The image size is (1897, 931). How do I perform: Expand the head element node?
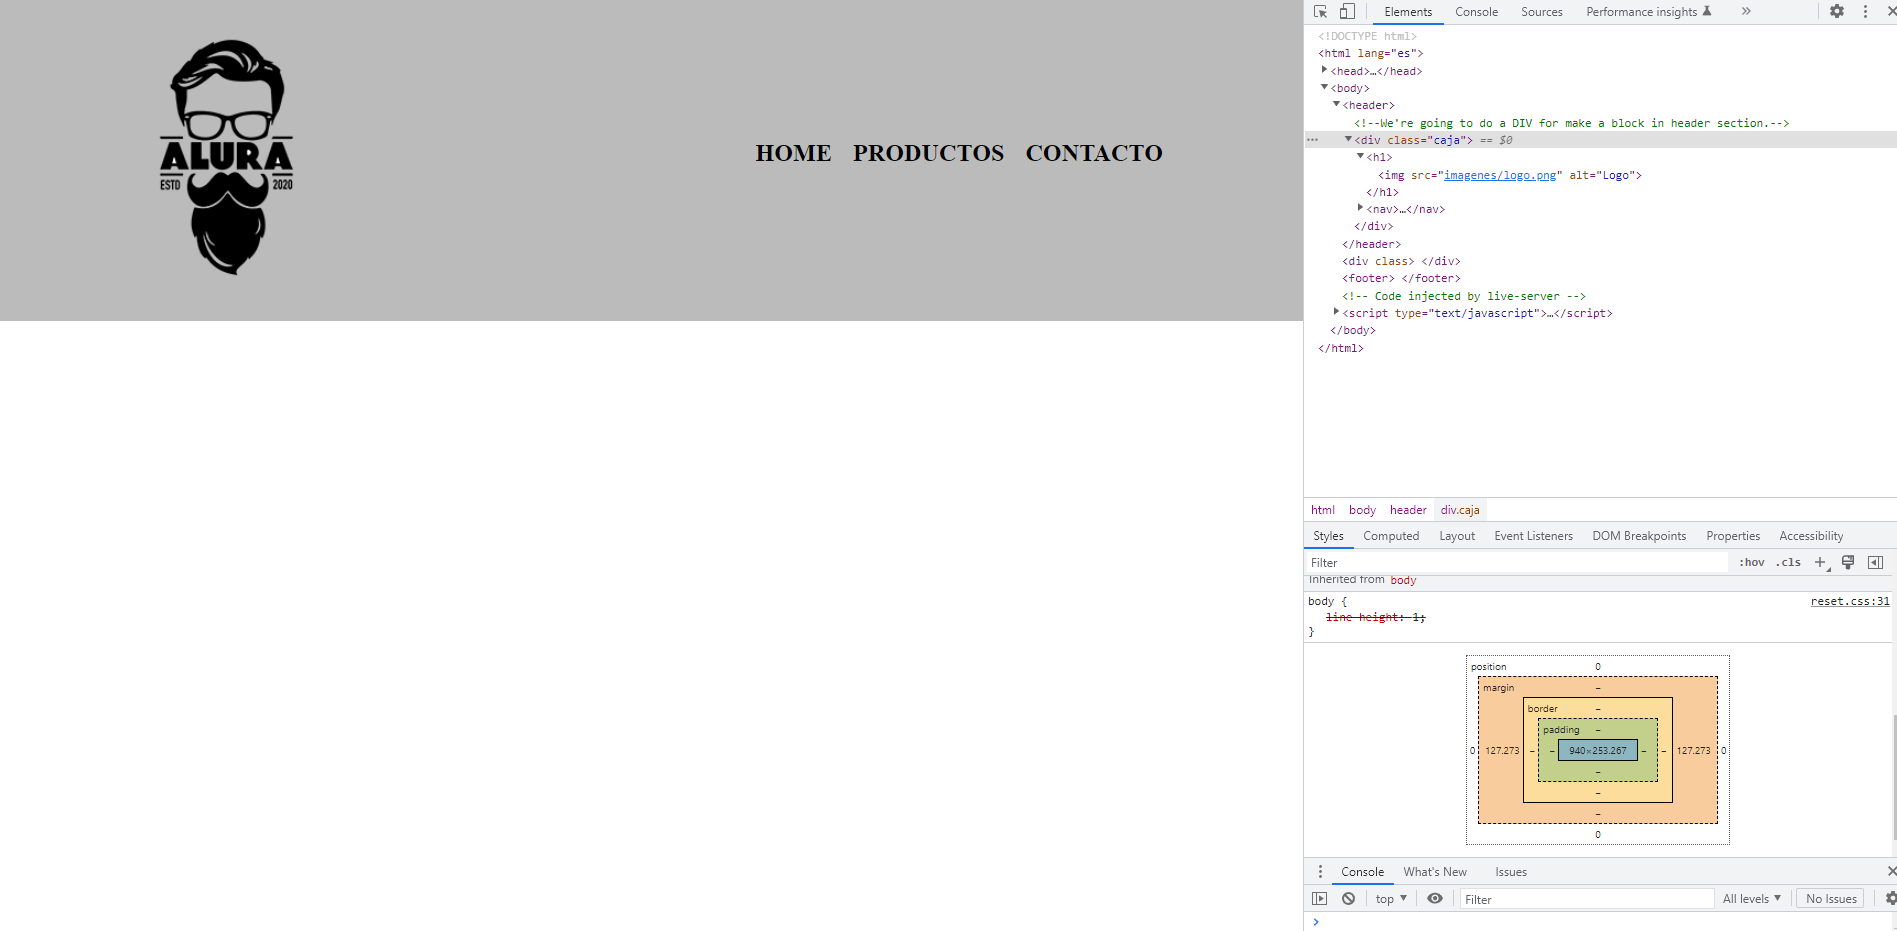(1325, 70)
